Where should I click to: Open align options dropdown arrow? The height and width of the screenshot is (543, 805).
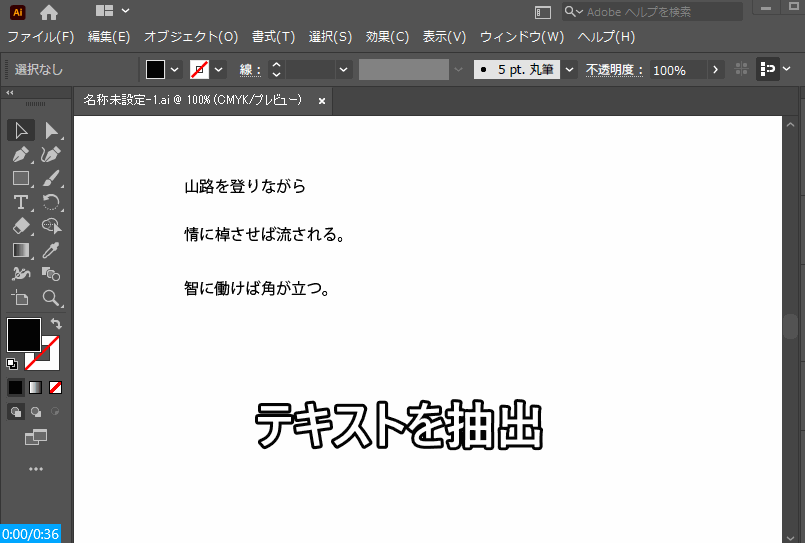pyautogui.click(x=787, y=69)
